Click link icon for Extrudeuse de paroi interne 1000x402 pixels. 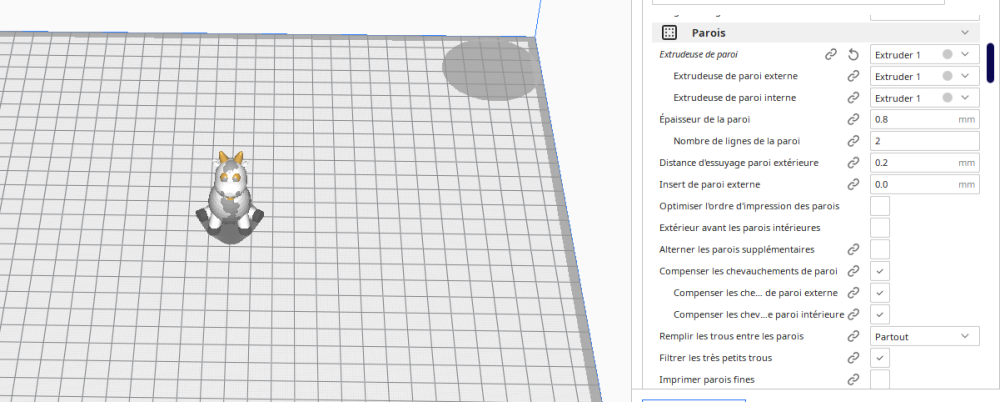click(x=853, y=98)
